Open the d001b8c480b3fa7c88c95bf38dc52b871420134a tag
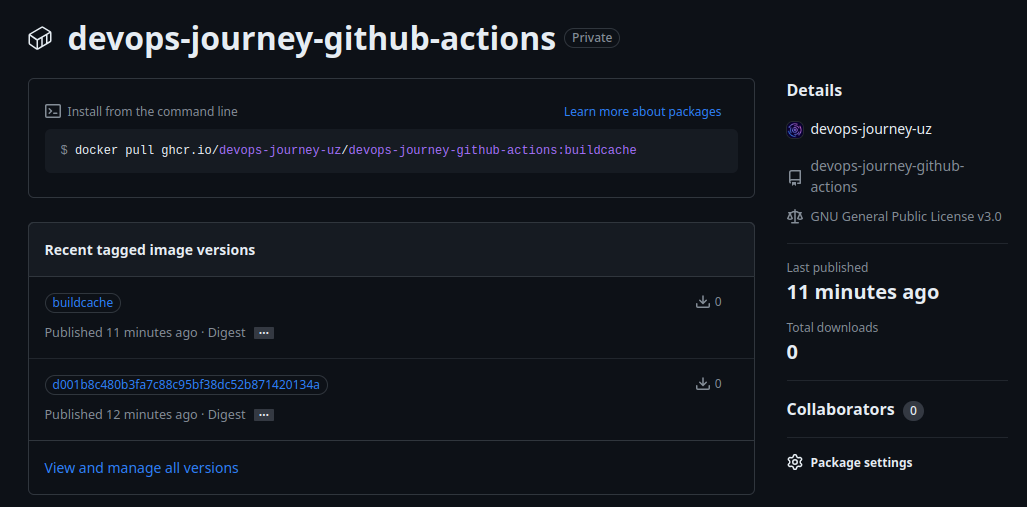This screenshot has height=507, width=1027. click(186, 385)
